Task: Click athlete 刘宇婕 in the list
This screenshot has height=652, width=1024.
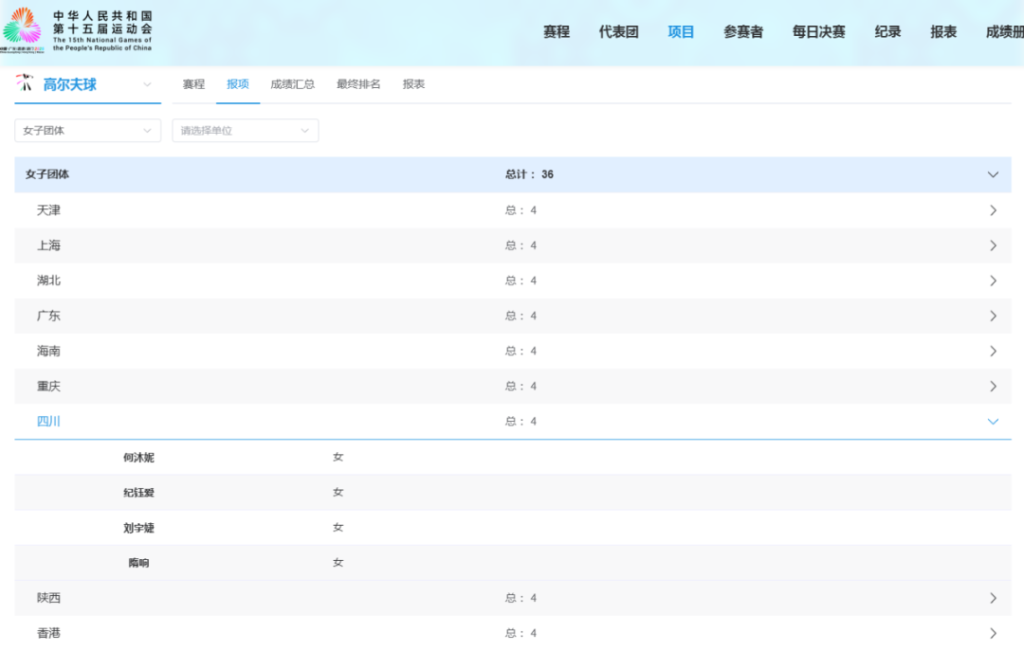Action: 140,527
